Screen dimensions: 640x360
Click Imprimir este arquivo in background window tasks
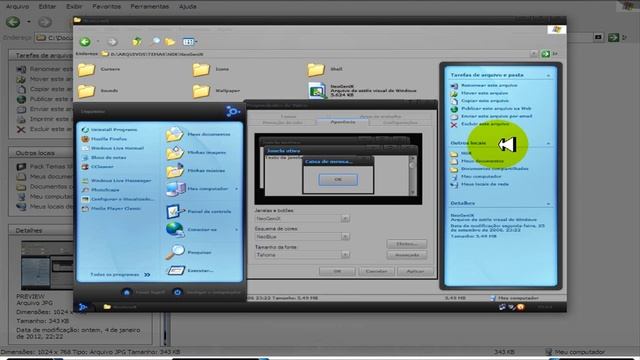(x=43, y=119)
